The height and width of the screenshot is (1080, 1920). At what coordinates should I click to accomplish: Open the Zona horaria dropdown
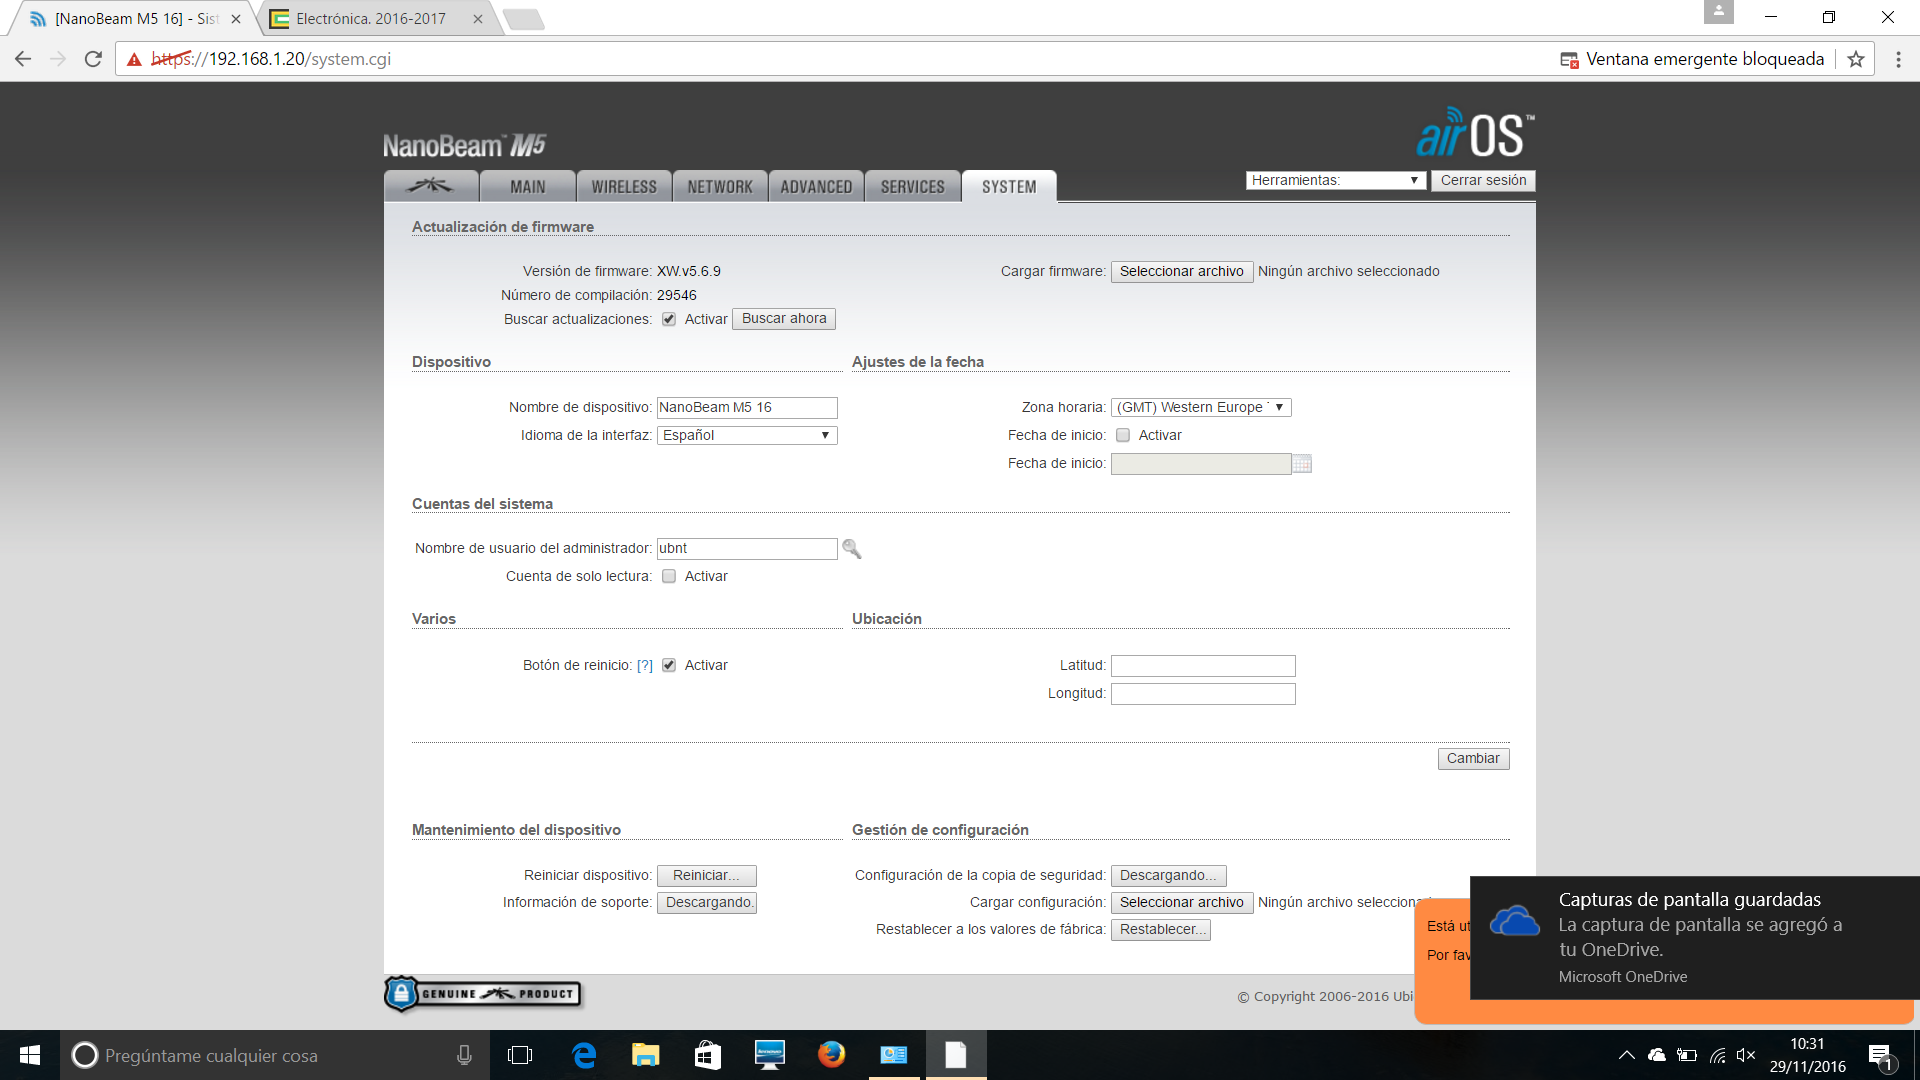click(x=1201, y=407)
